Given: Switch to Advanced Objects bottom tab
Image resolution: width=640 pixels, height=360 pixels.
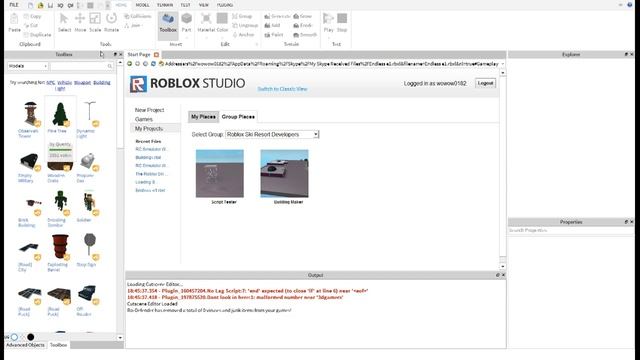Looking at the screenshot, I should point(25,345).
